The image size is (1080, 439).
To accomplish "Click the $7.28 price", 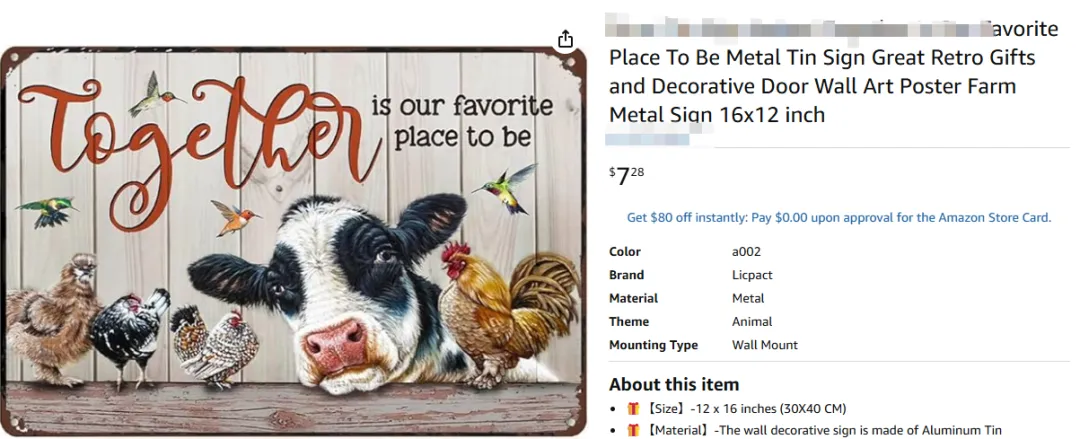I will click(627, 176).
